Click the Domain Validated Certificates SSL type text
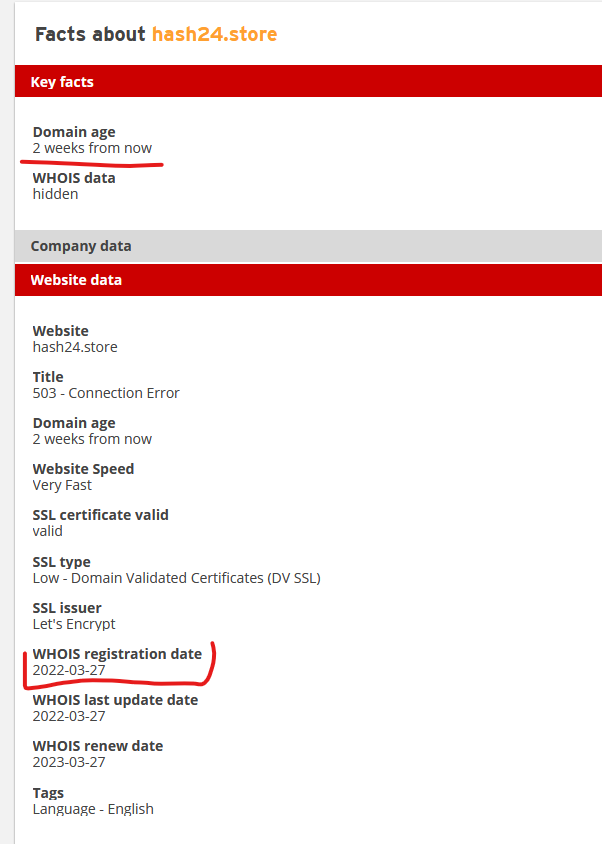Screen dimensions: 602x844 tap(176, 578)
